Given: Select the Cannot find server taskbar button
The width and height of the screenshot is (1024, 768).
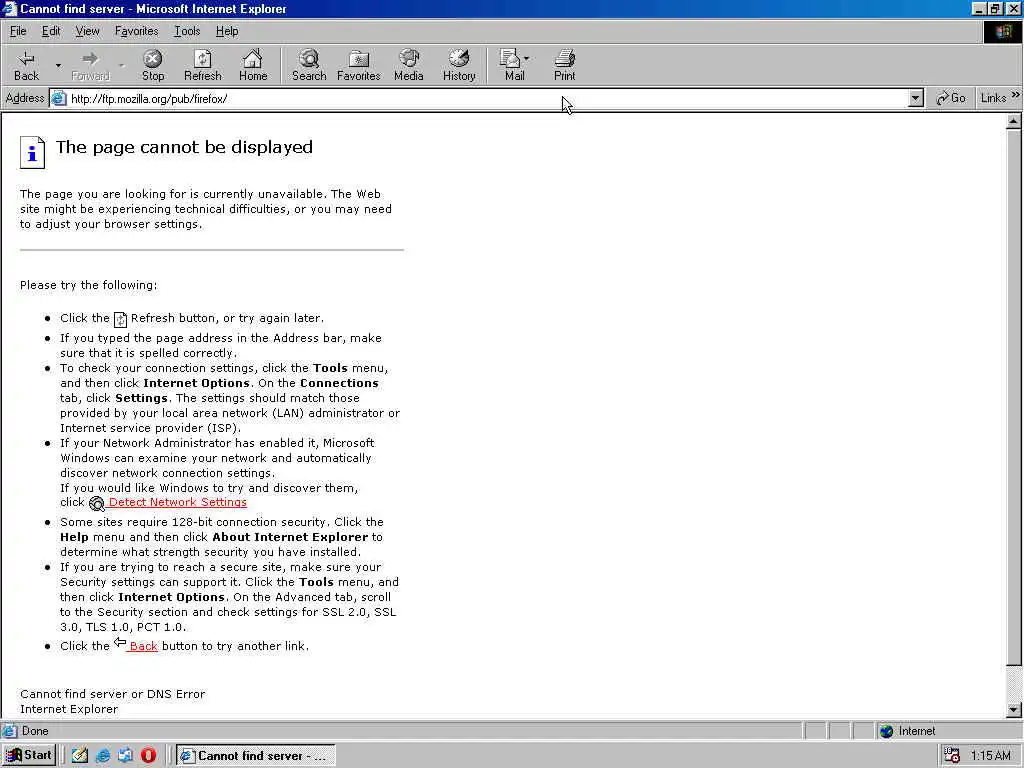Looking at the screenshot, I should coord(256,756).
